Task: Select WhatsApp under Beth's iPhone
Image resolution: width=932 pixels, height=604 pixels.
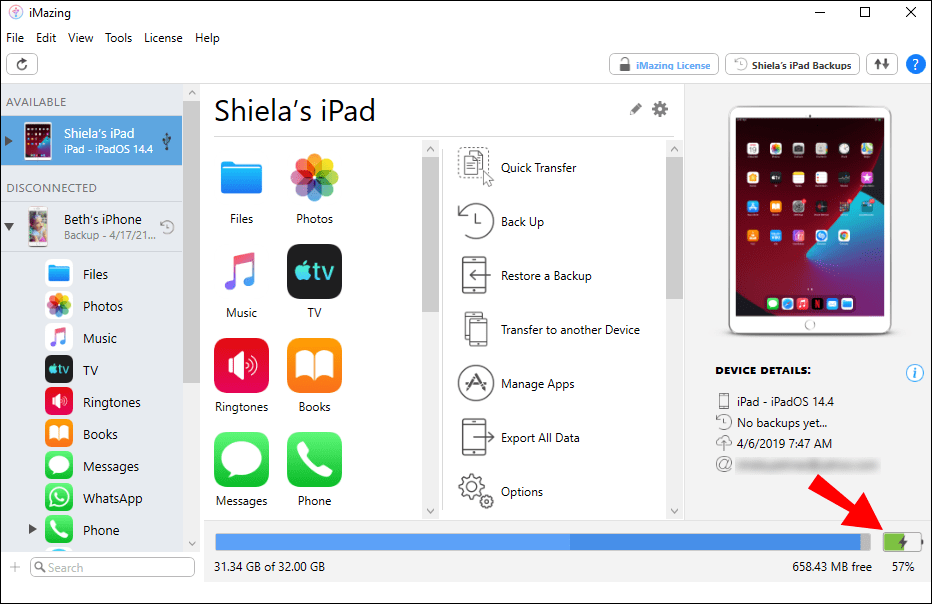Action: pos(94,498)
